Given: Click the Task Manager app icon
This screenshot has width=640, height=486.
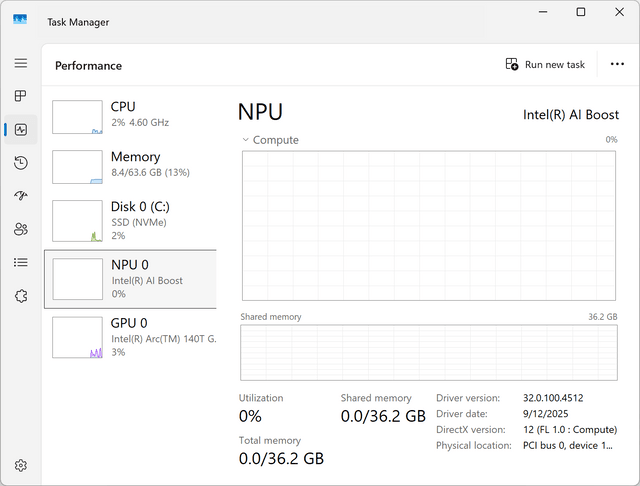Looking at the screenshot, I should [20, 20].
